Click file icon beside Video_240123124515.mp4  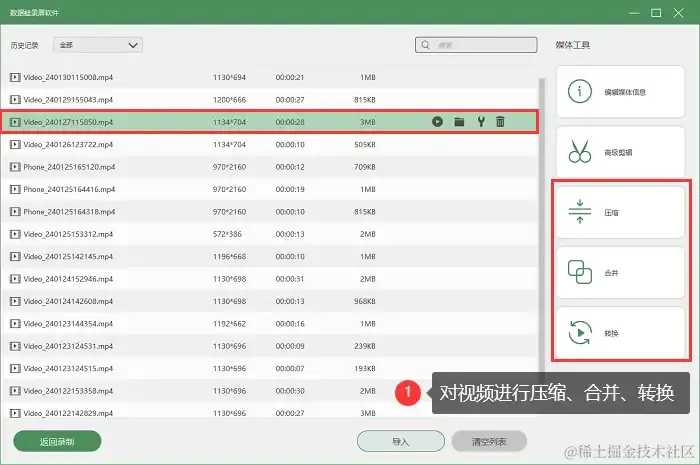tap(15, 369)
